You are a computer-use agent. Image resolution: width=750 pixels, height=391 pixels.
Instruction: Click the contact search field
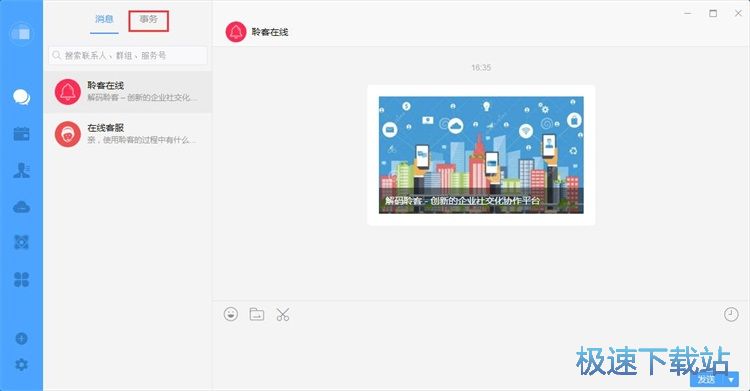click(x=128, y=56)
